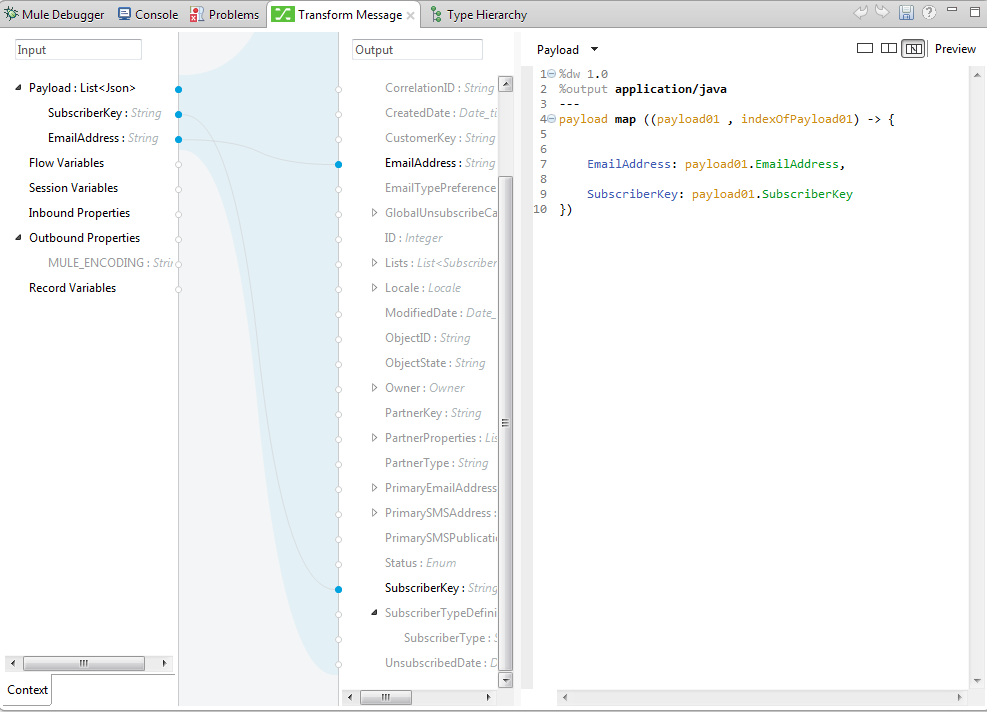Fold the map block at line 4
Image resolution: width=987 pixels, height=712 pixels.
[552, 119]
